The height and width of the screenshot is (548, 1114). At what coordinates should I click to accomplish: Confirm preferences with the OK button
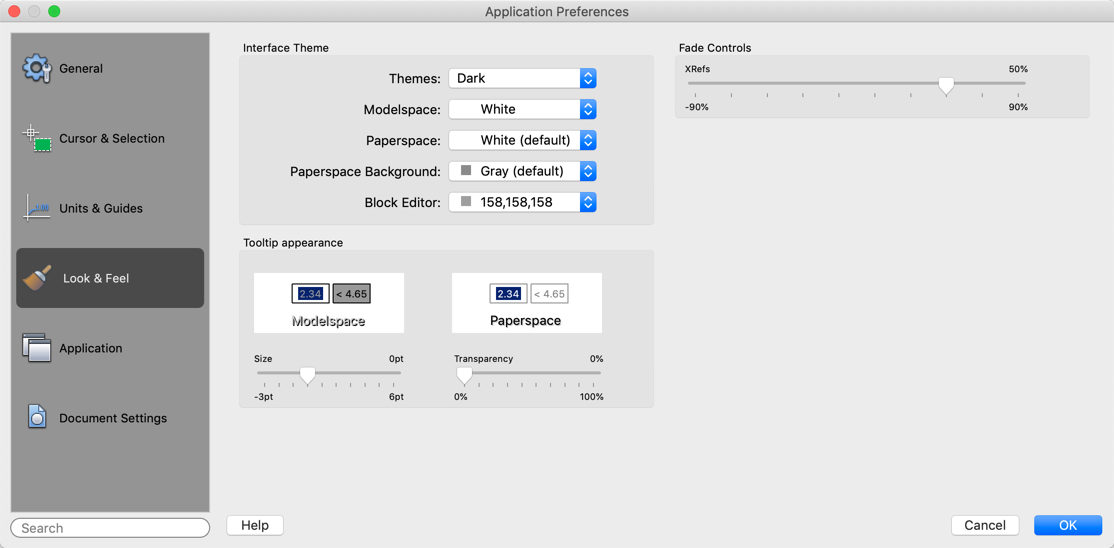1068,525
